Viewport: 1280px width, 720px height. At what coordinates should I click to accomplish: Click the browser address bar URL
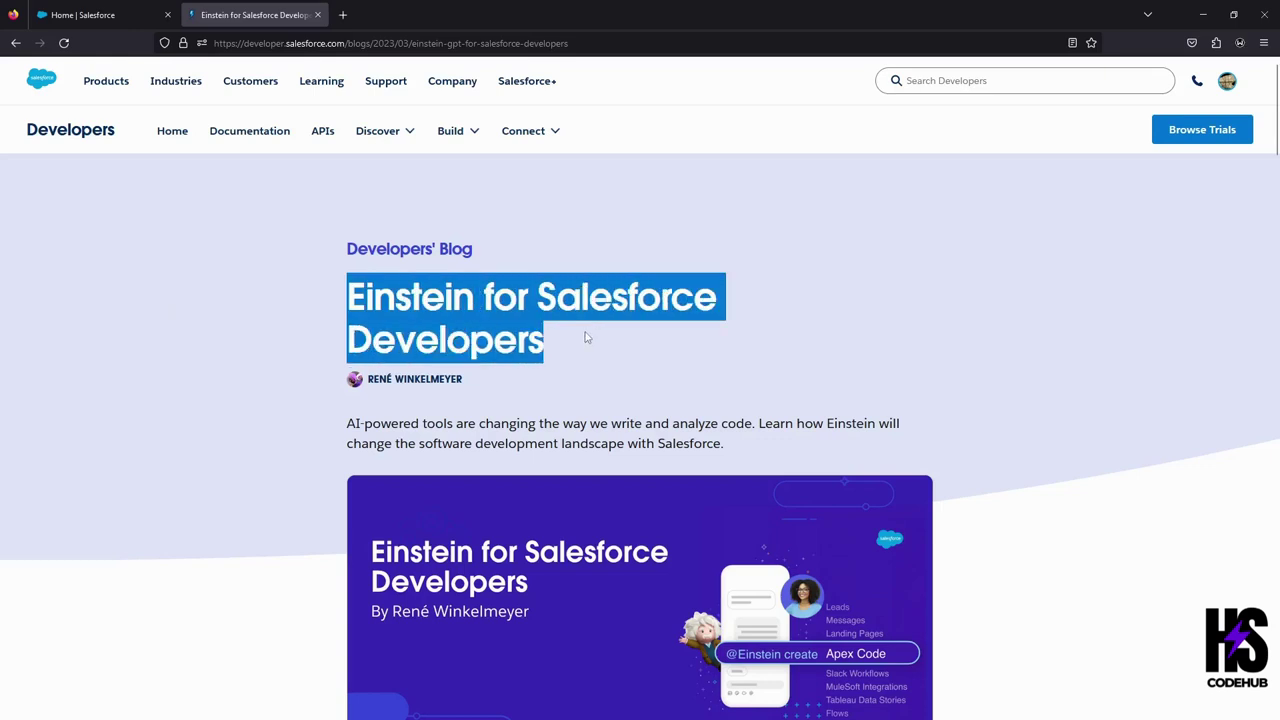[390, 43]
